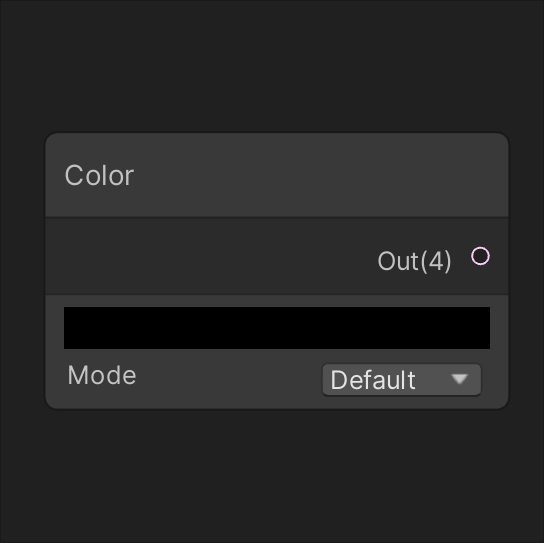Edit the node's black color value
The image size is (544, 543).
pyautogui.click(x=277, y=328)
